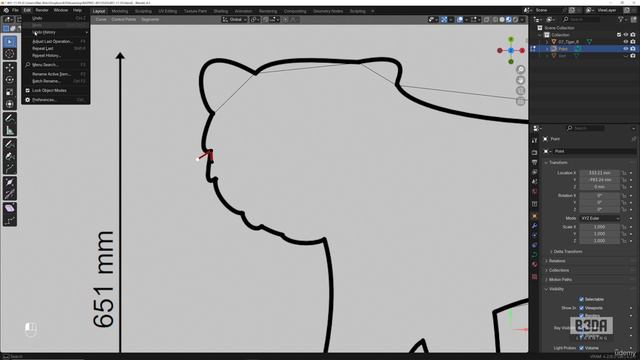Select the Move tool
640x360 pixels.
[x=10, y=68]
